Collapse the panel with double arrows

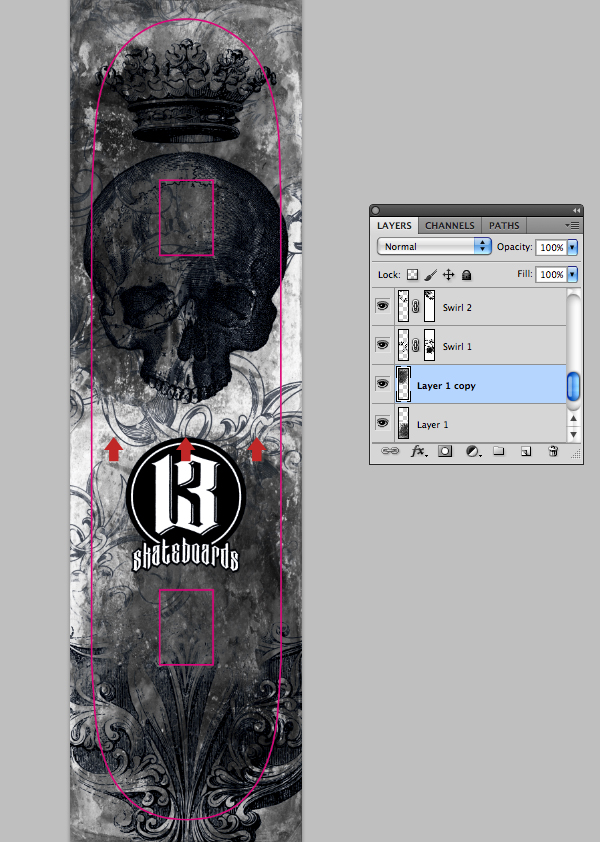pos(576,210)
